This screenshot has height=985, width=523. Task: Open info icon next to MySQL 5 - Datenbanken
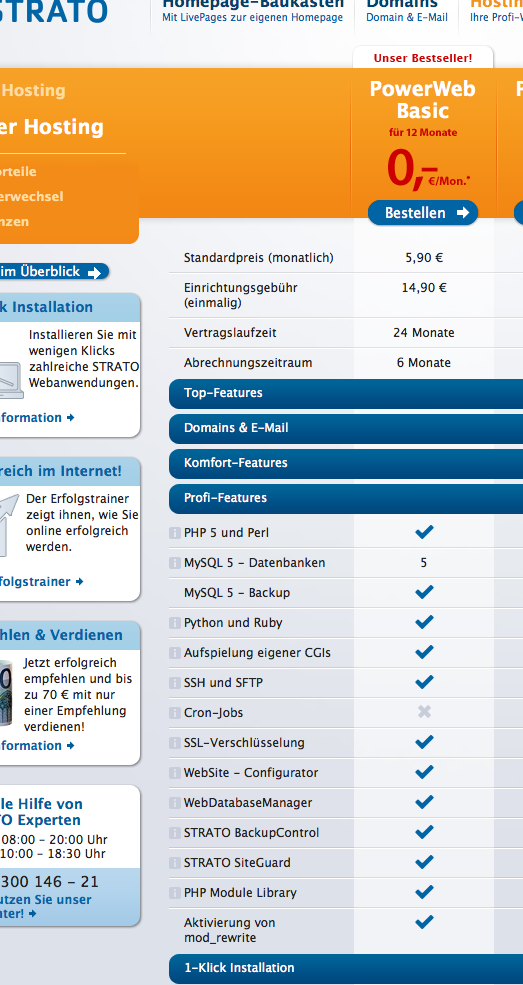[x=175, y=563]
